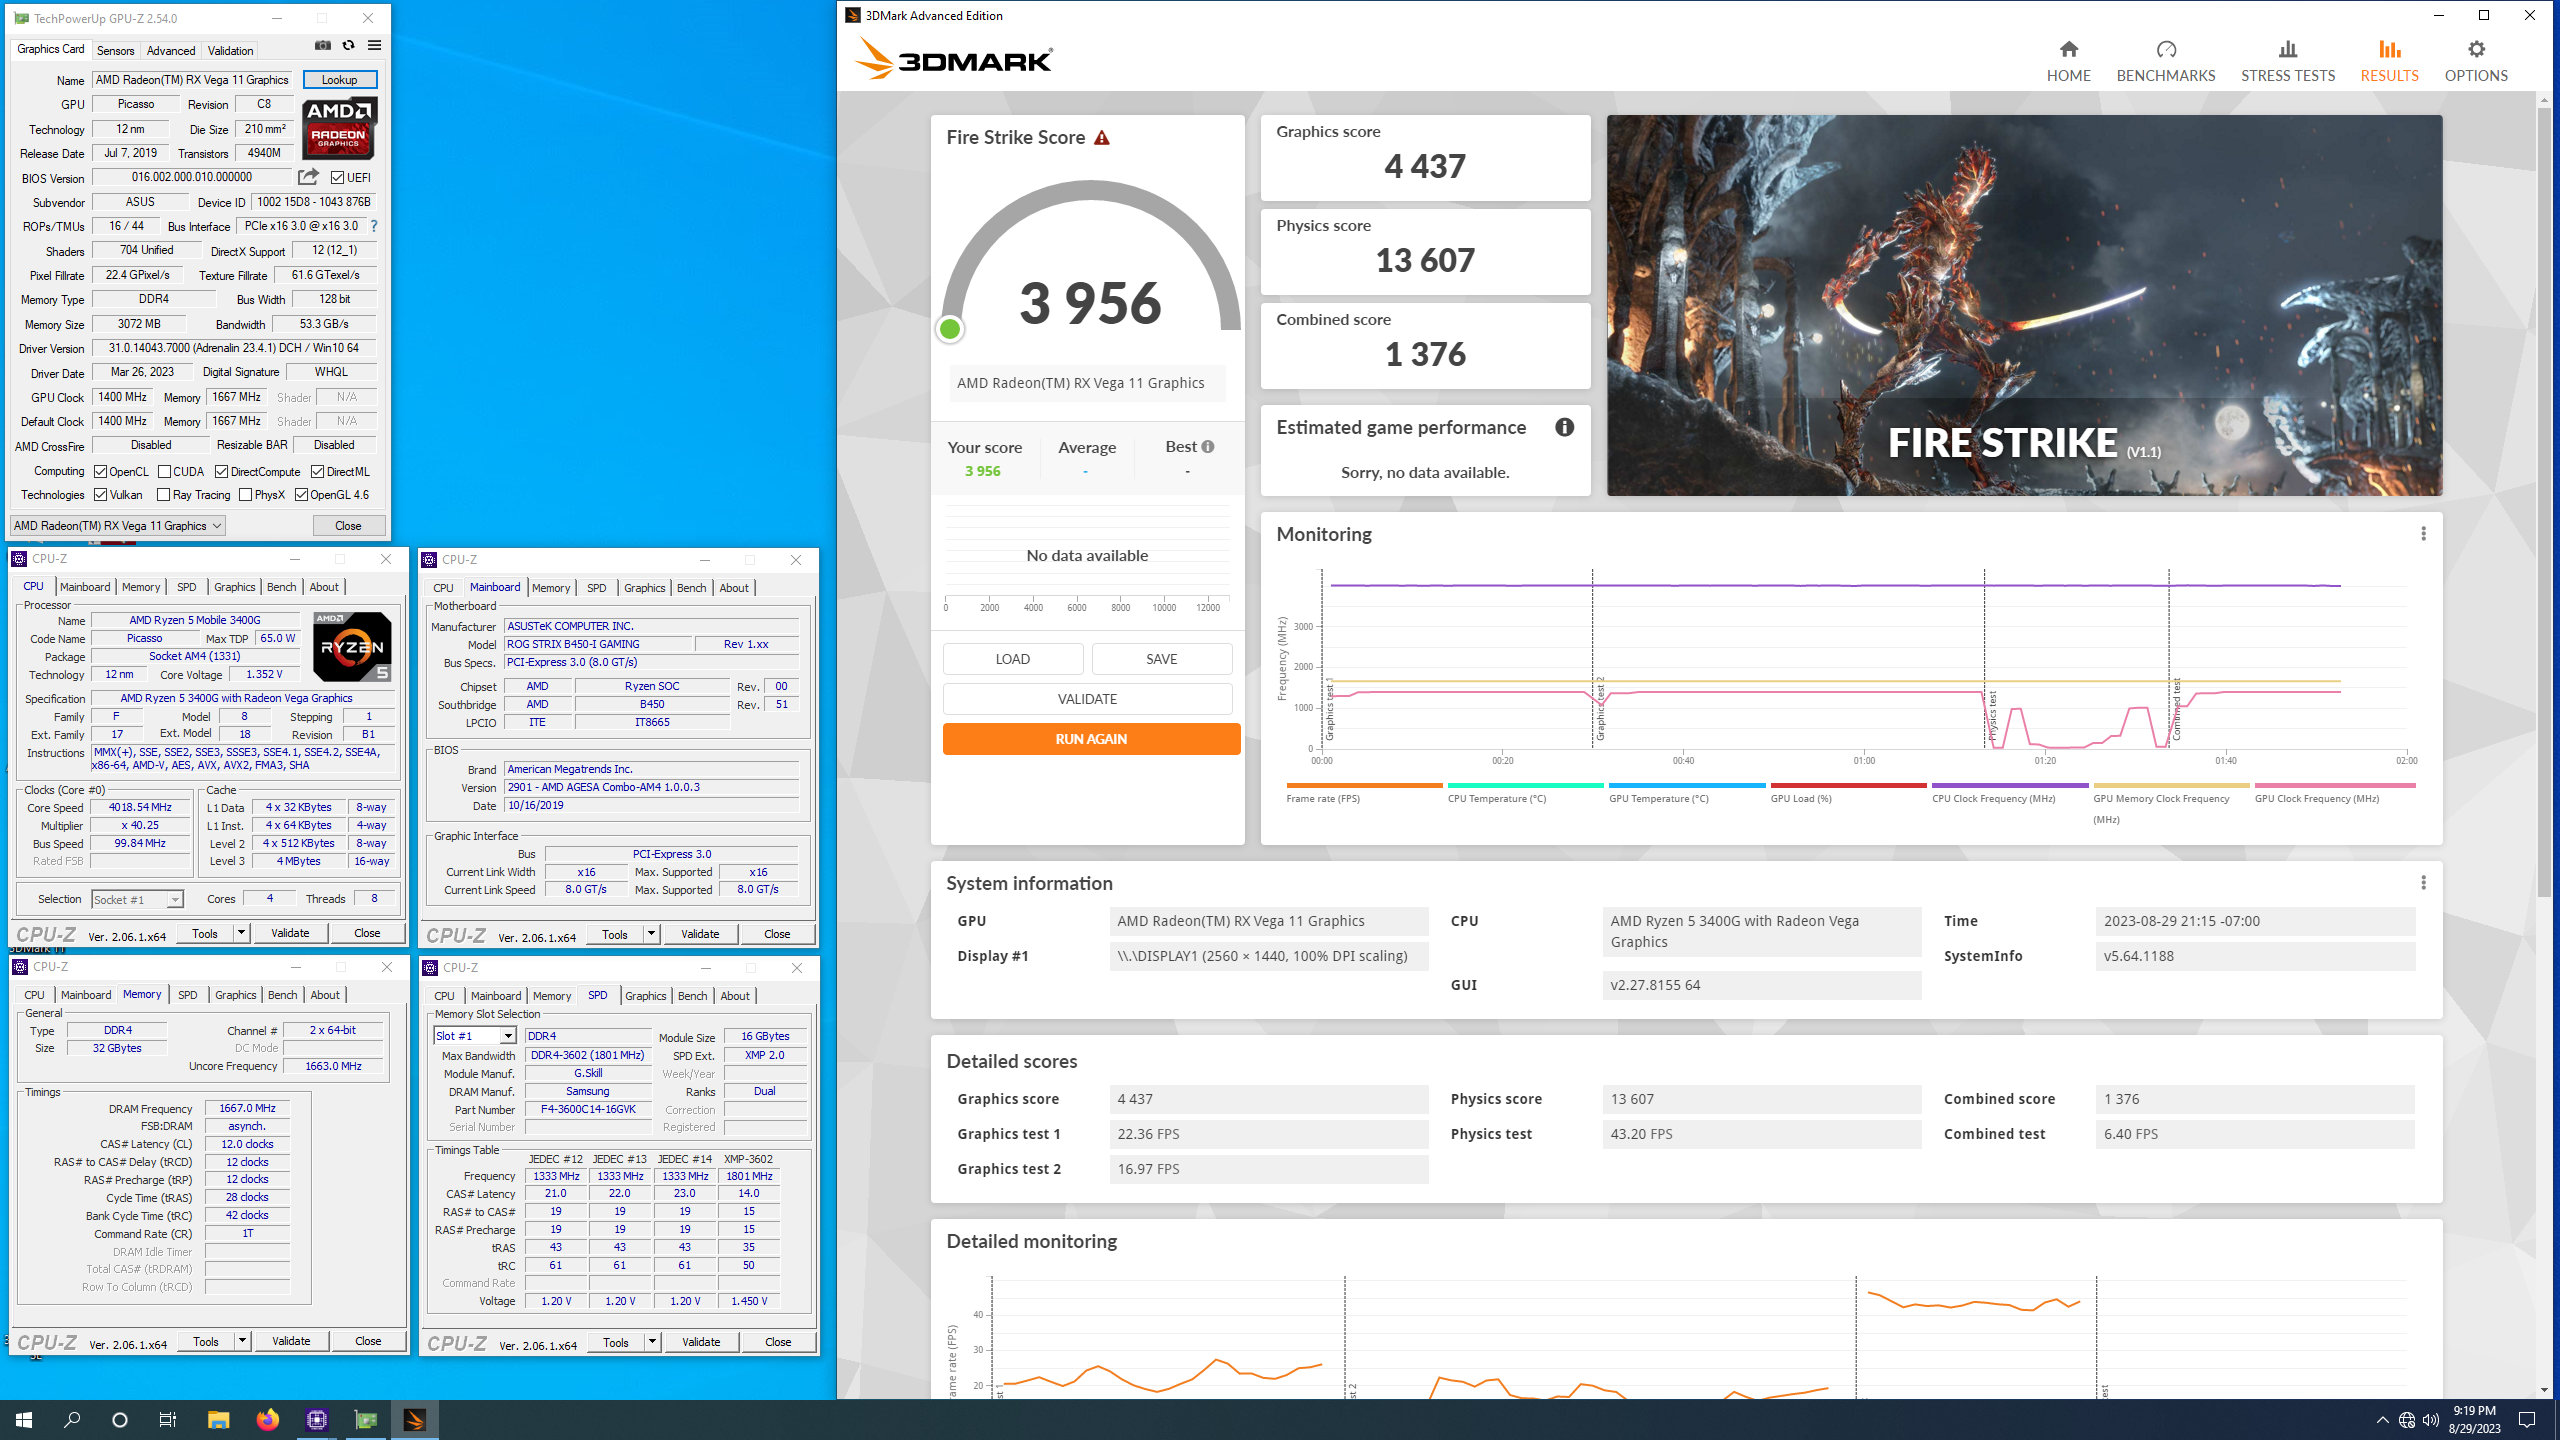Switch to Advanced tab in GPU-Z
Viewport: 2560px width, 1440px height.
coord(171,50)
